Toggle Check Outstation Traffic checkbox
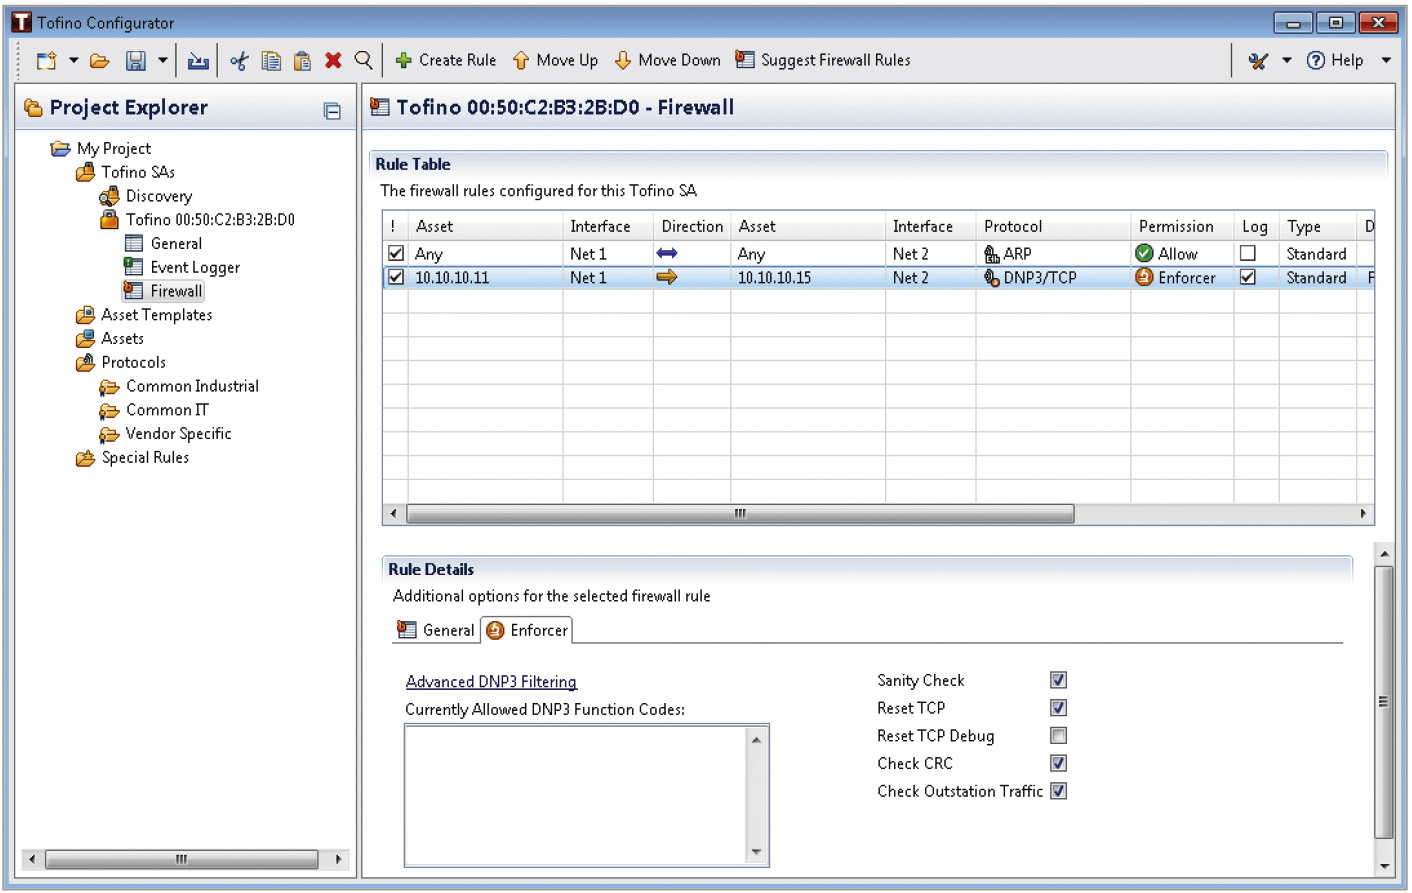Image resolution: width=1412 pixels, height=893 pixels. (1058, 791)
